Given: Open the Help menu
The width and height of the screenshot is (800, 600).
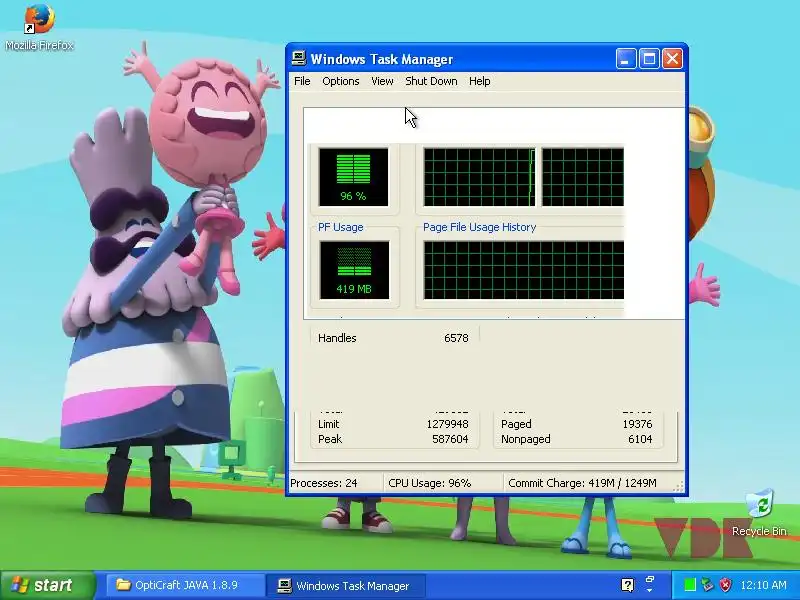Looking at the screenshot, I should pyautogui.click(x=480, y=81).
